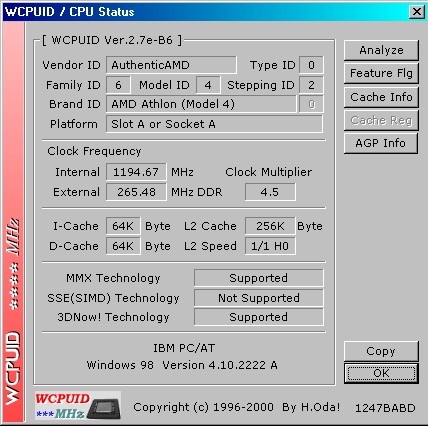Screen dimensions: 428x427
Task: Click the 3DNow! Technology Supported field
Action: click(259, 317)
